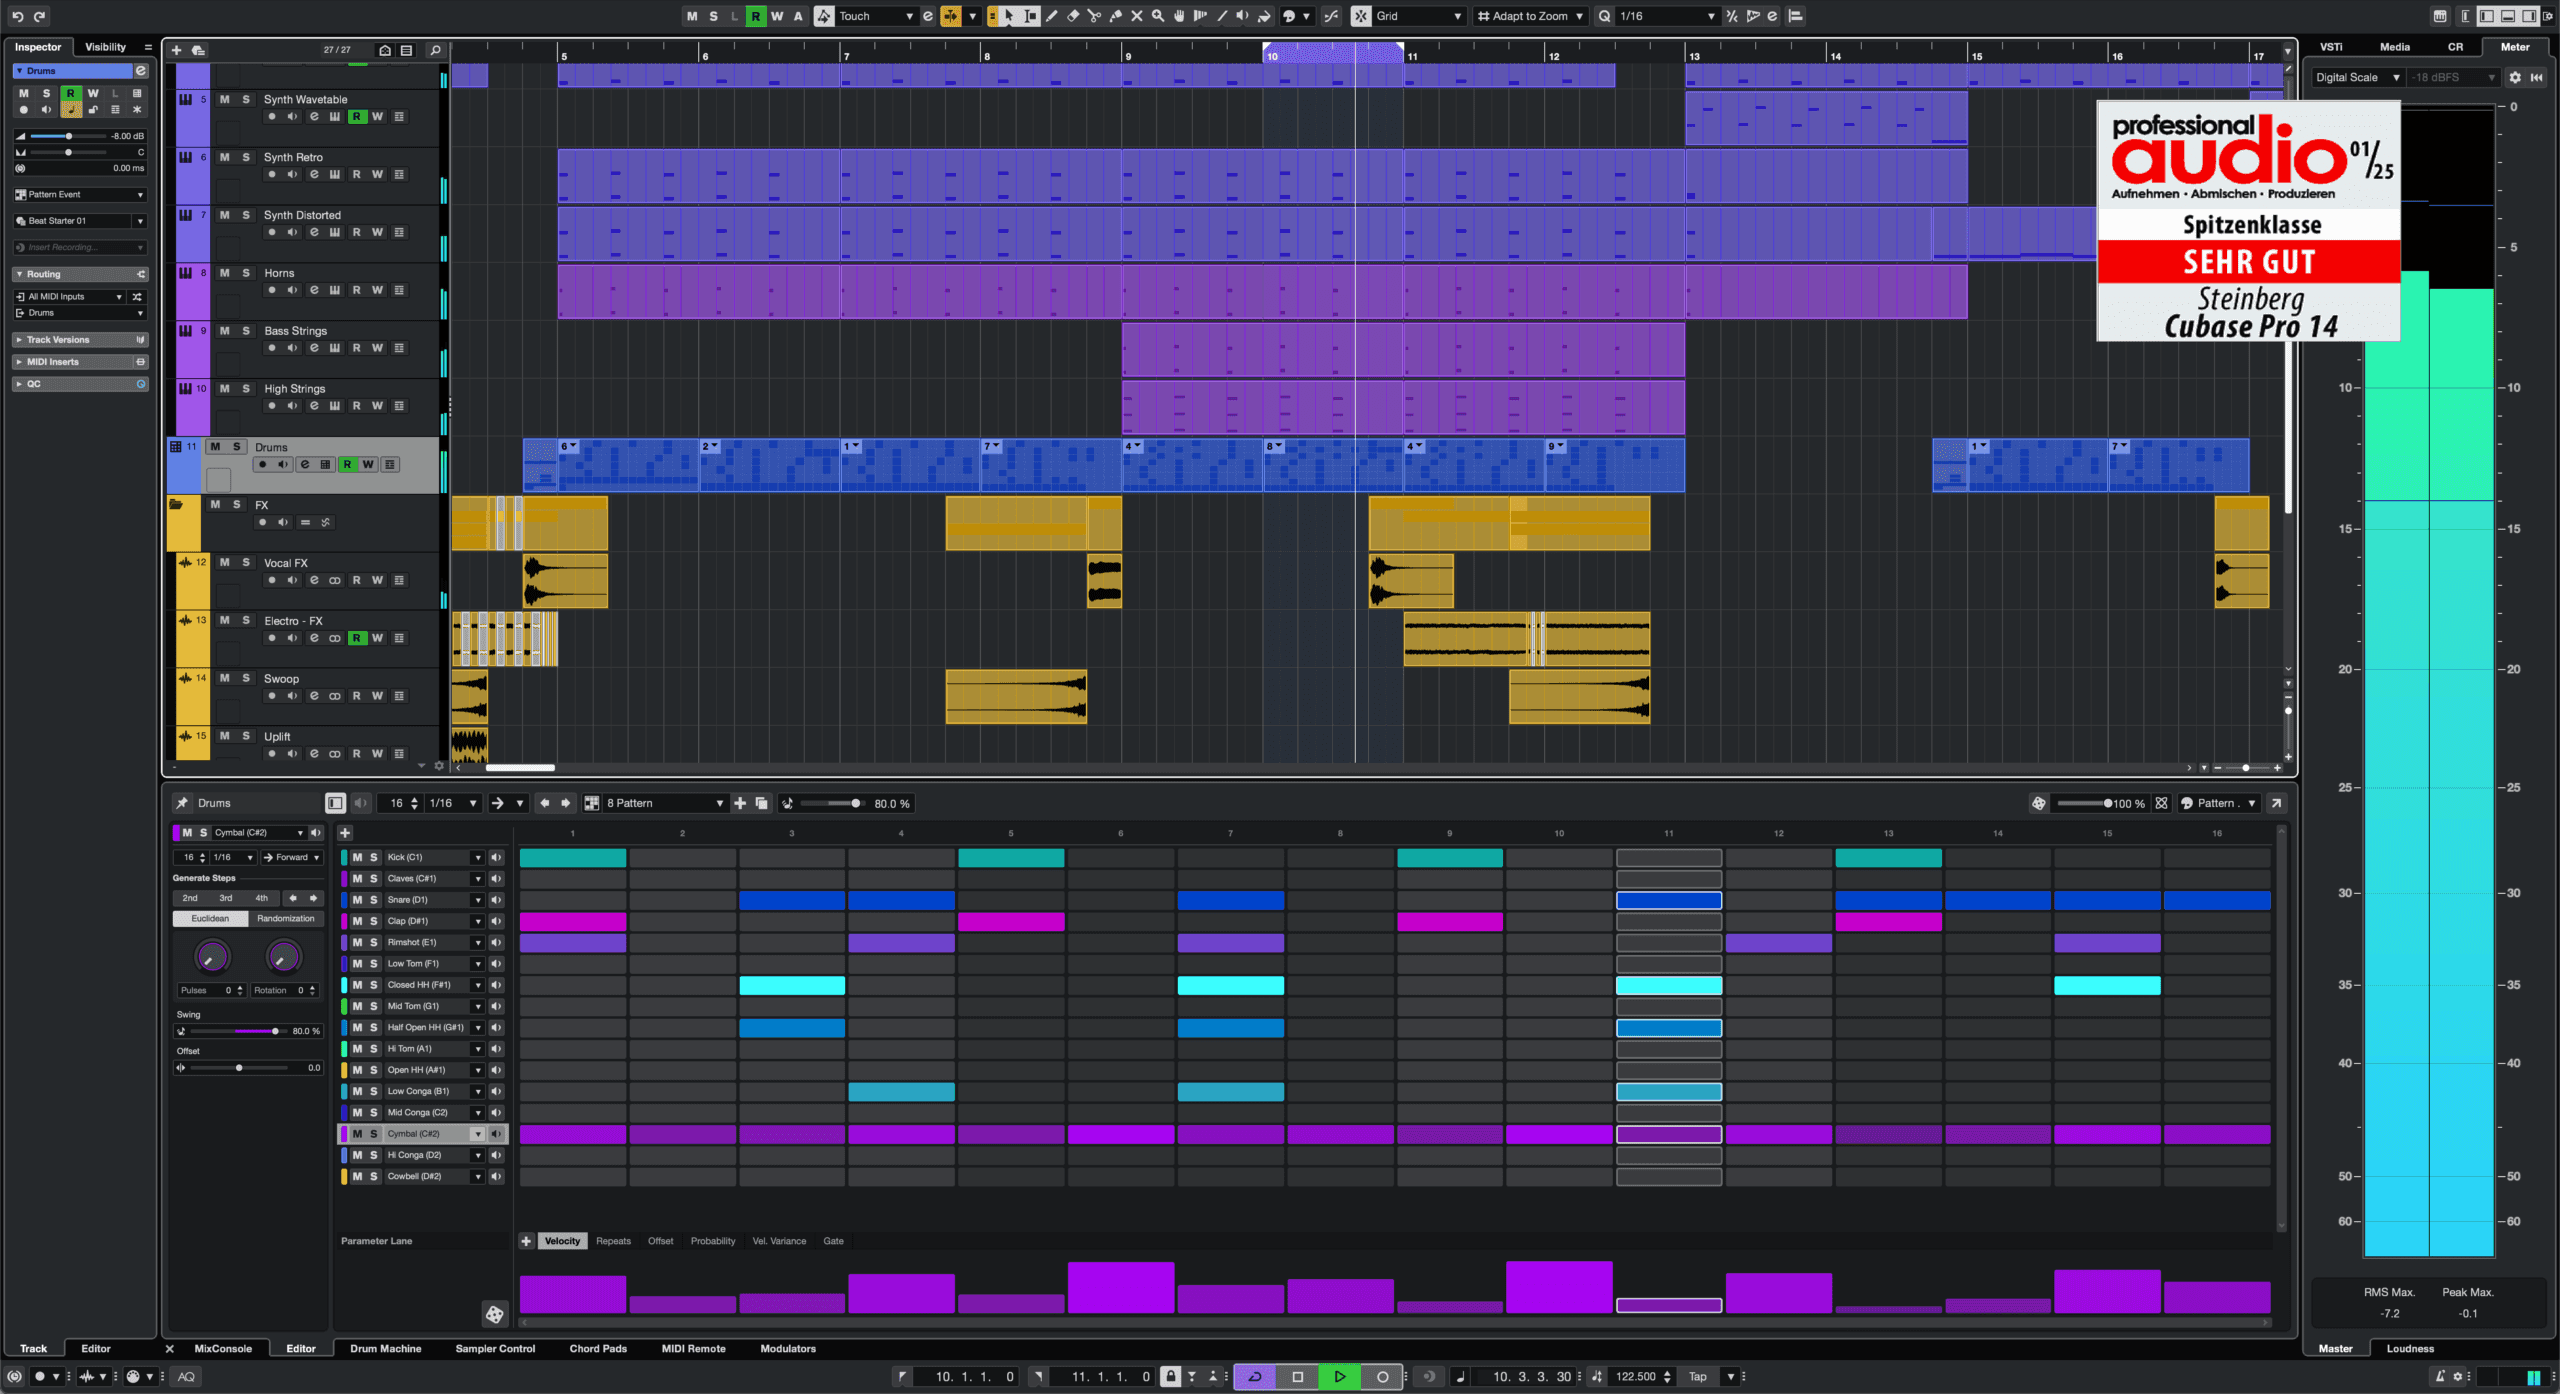
Task: Click Add Parameter Lane plus button
Action: pyautogui.click(x=526, y=1241)
